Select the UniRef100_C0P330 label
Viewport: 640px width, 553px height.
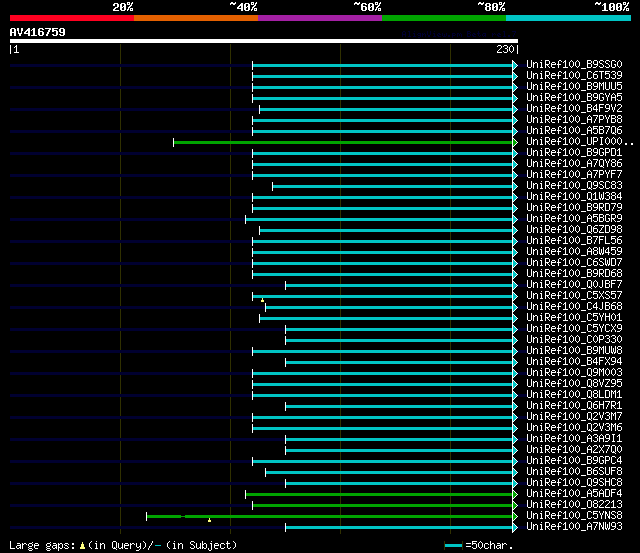pyautogui.click(x=574, y=340)
